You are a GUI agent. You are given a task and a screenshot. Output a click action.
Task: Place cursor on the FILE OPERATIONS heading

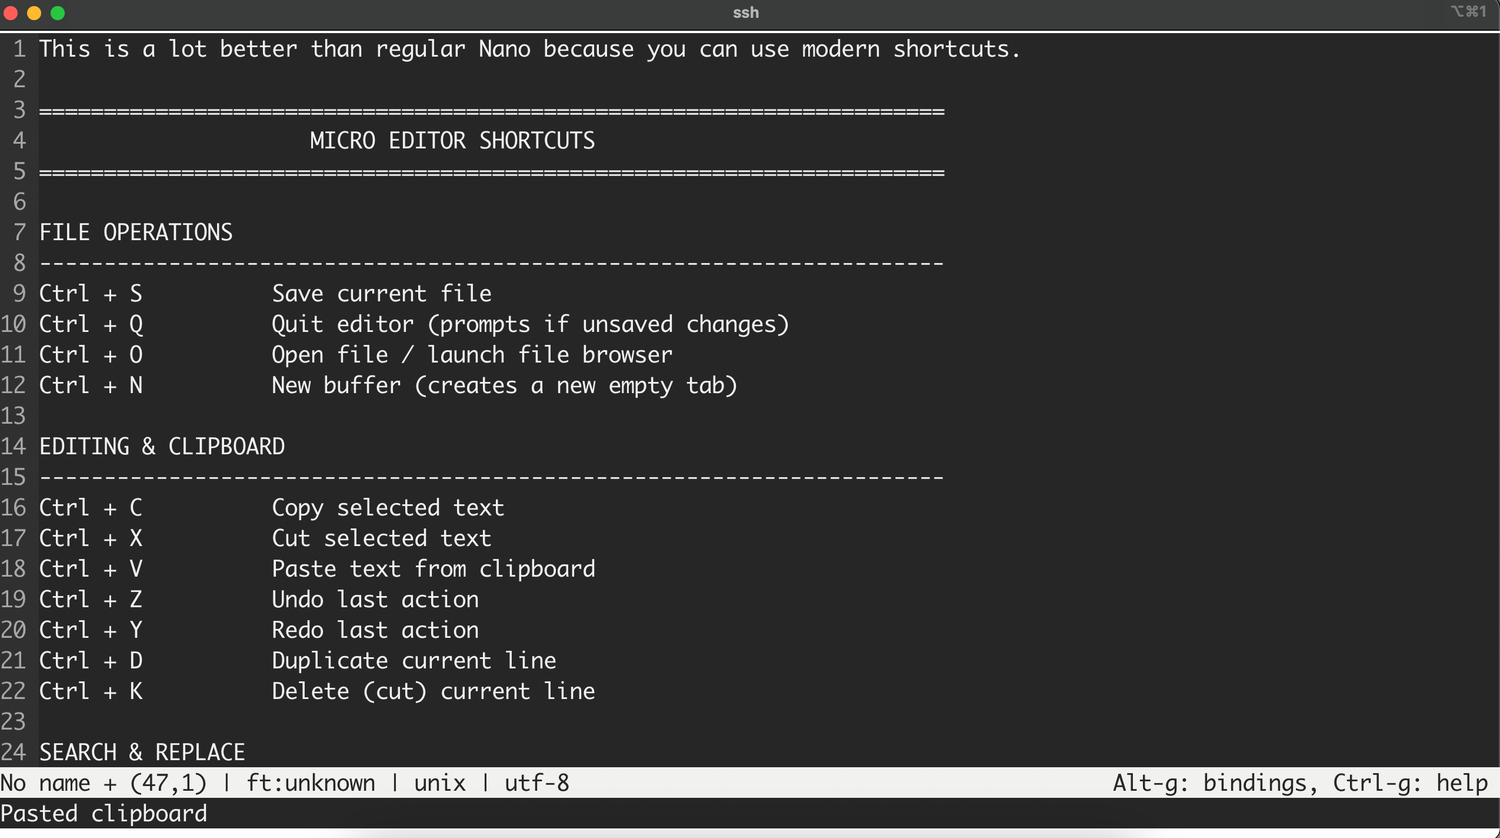click(136, 233)
